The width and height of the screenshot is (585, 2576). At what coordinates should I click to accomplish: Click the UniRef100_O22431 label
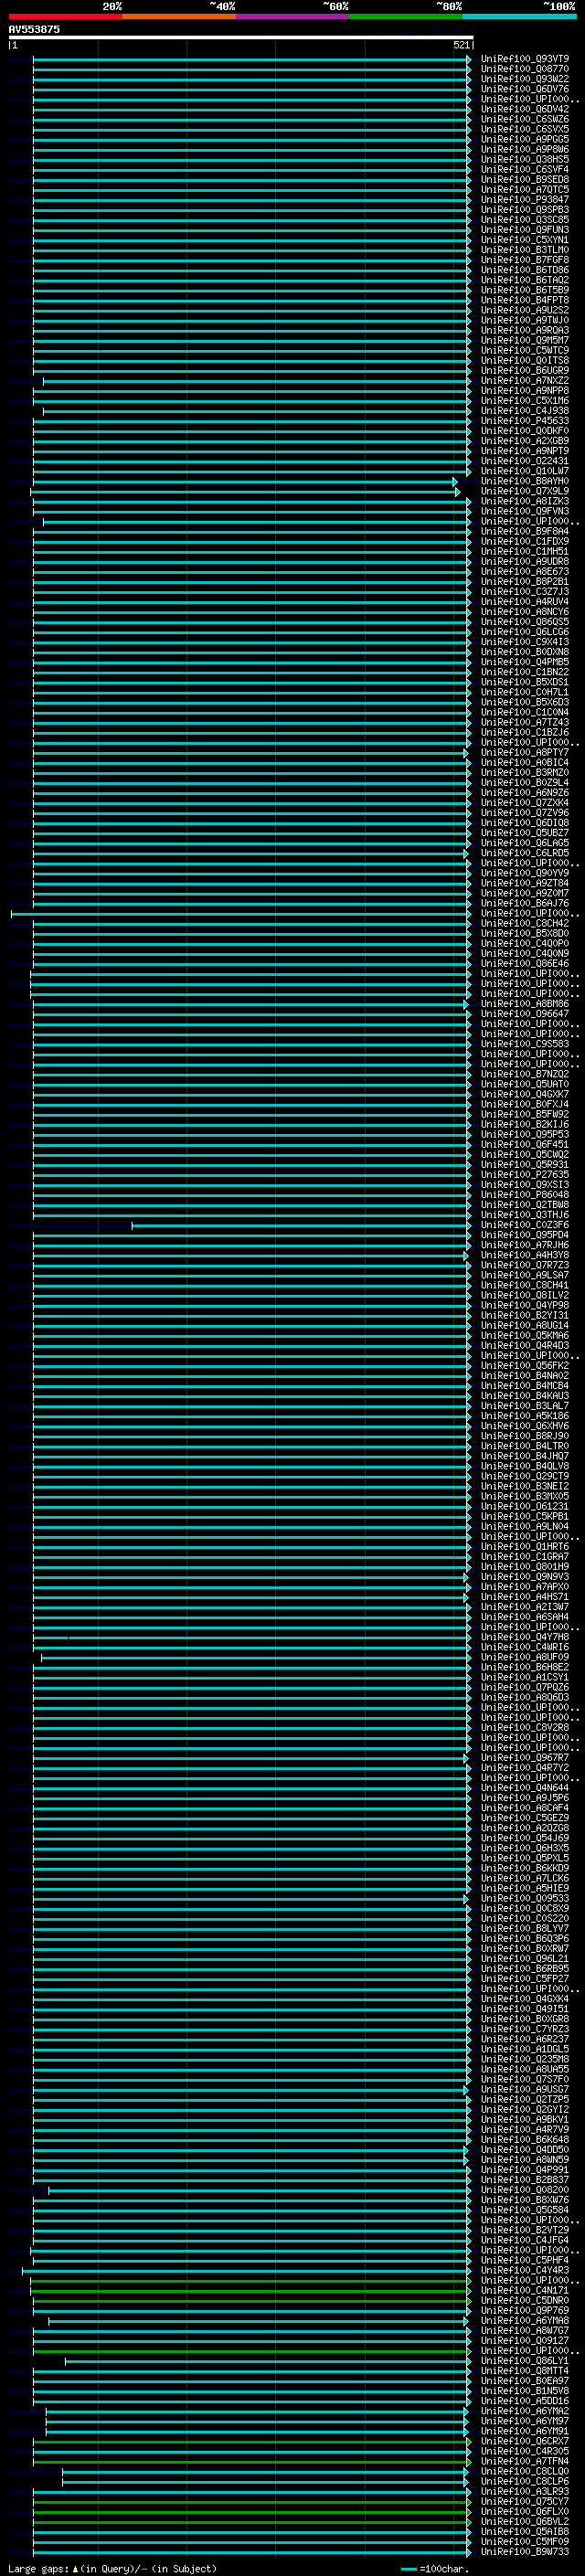[525, 461]
